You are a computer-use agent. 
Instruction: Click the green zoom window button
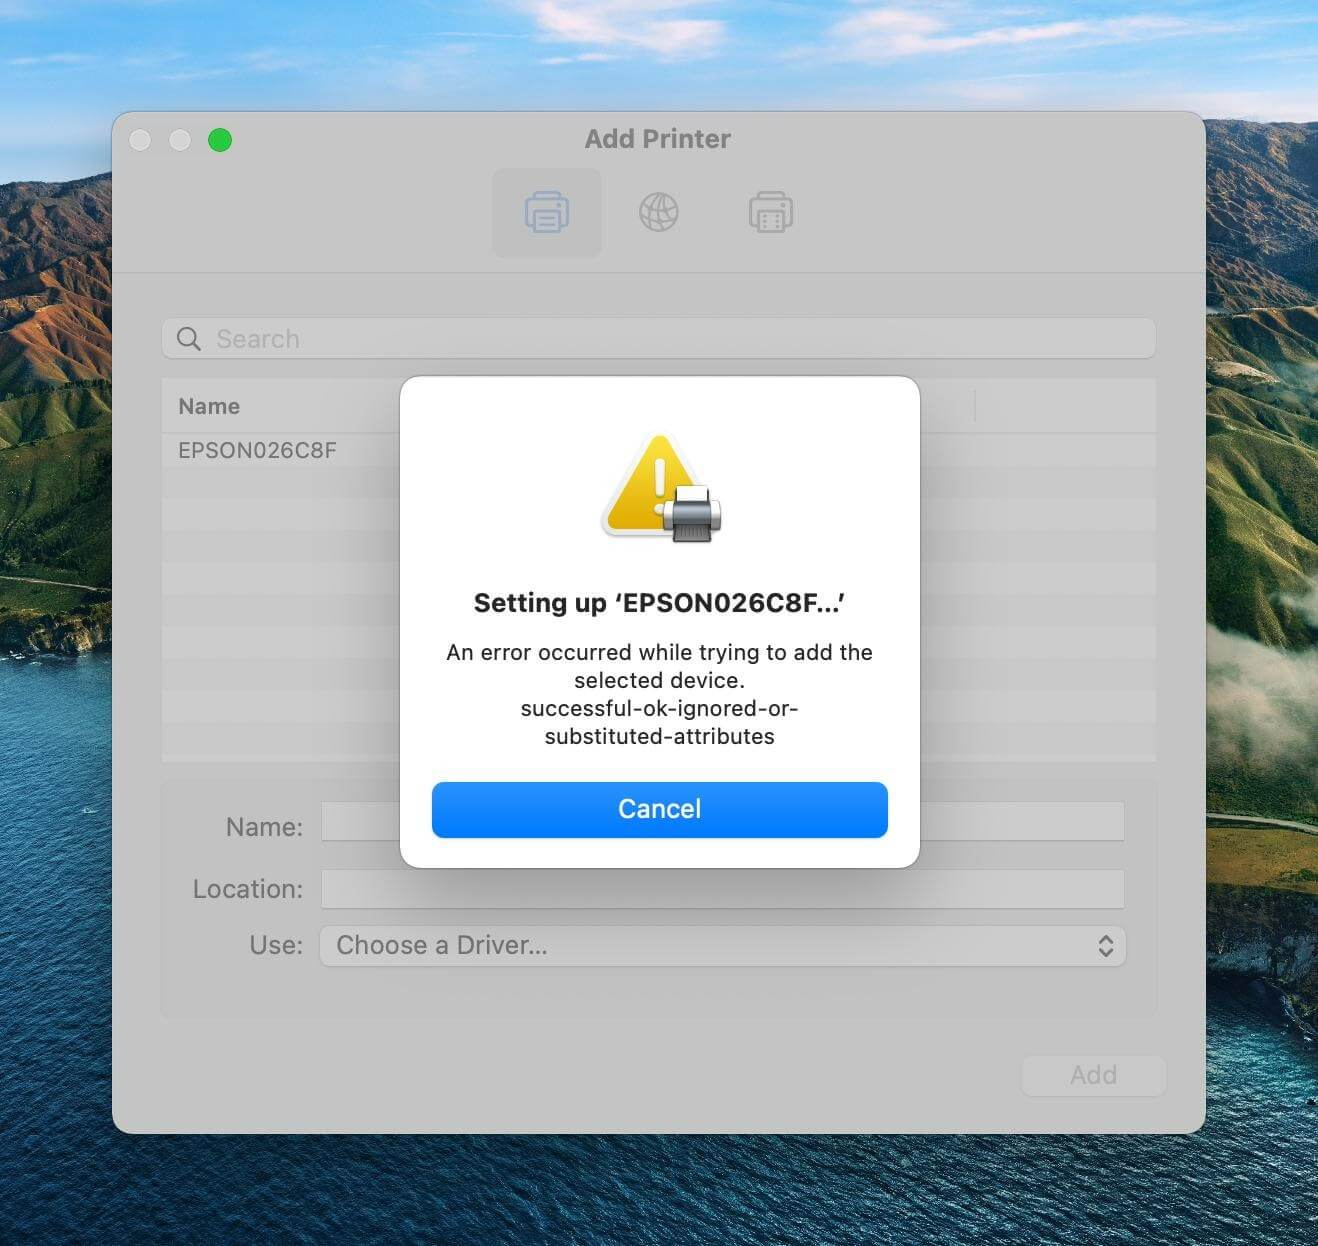point(220,140)
